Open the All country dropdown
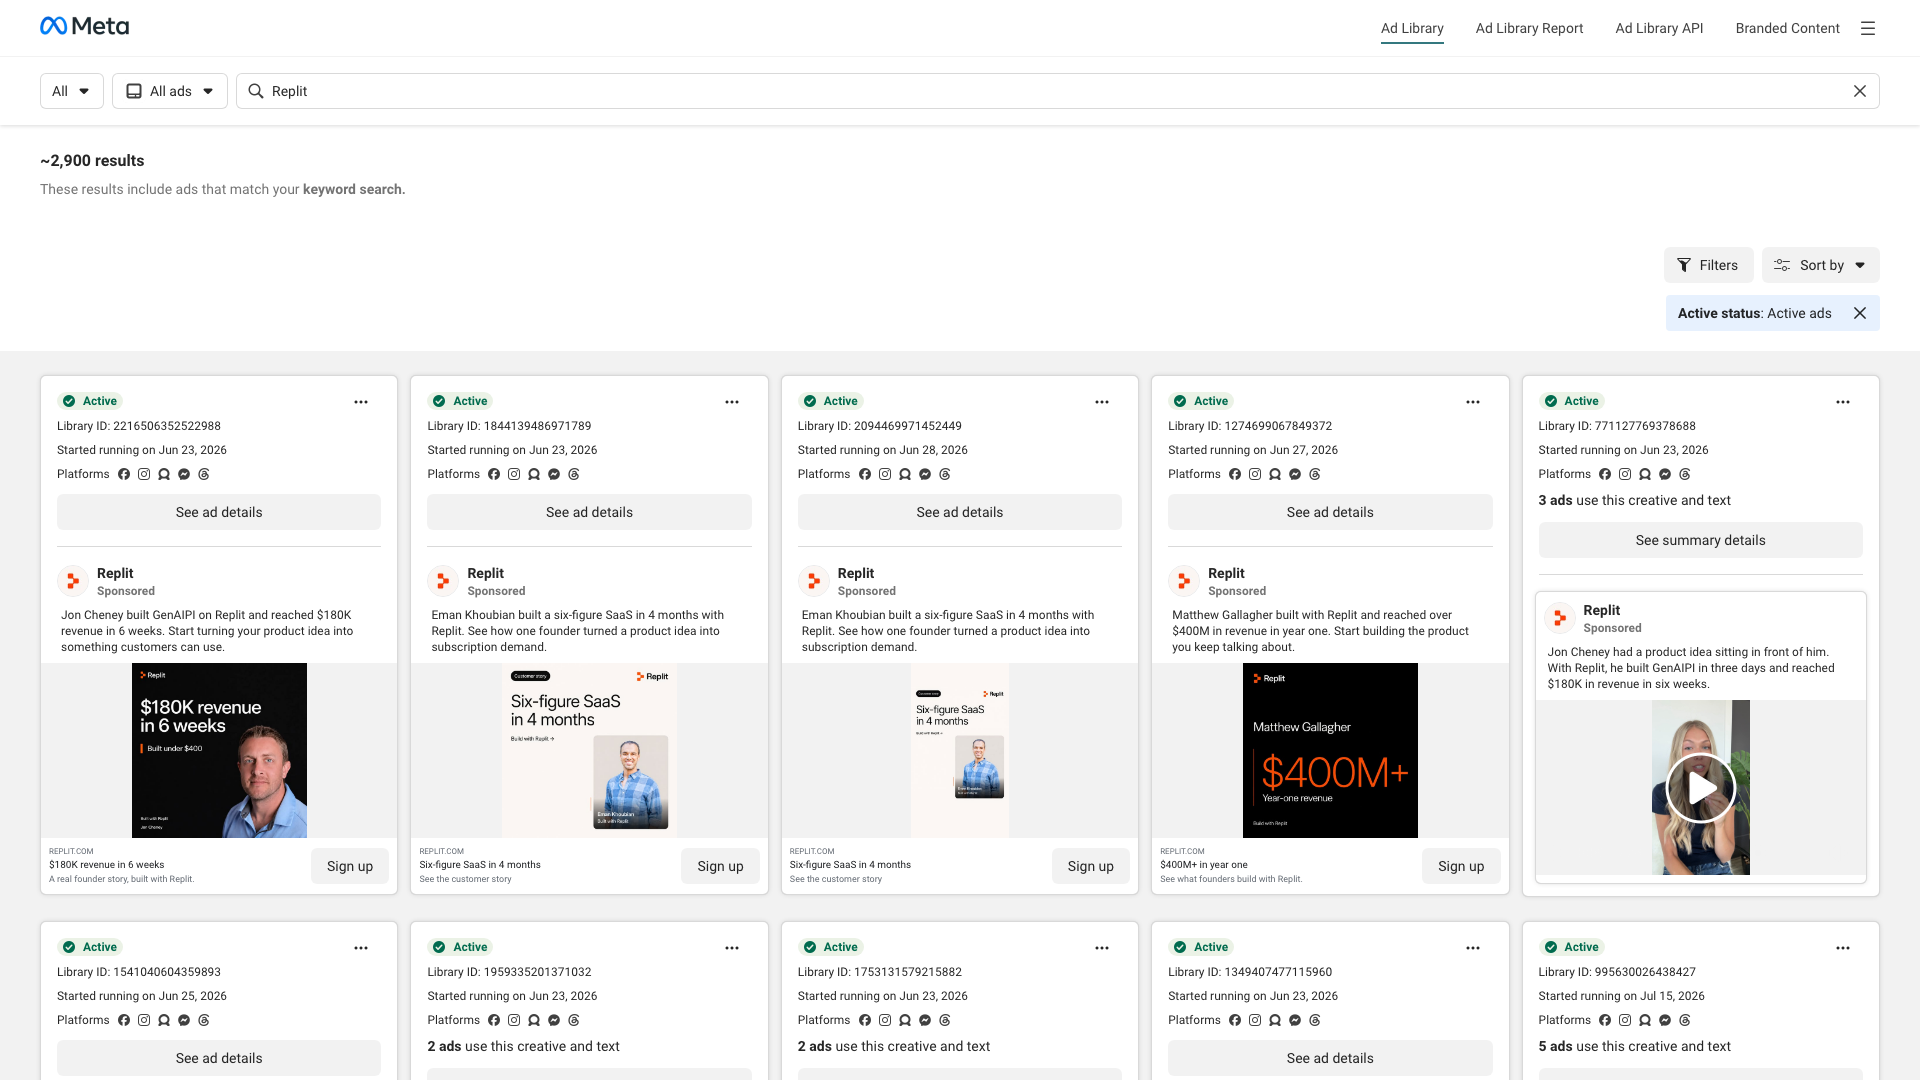The height and width of the screenshot is (1080, 1920). coord(72,91)
